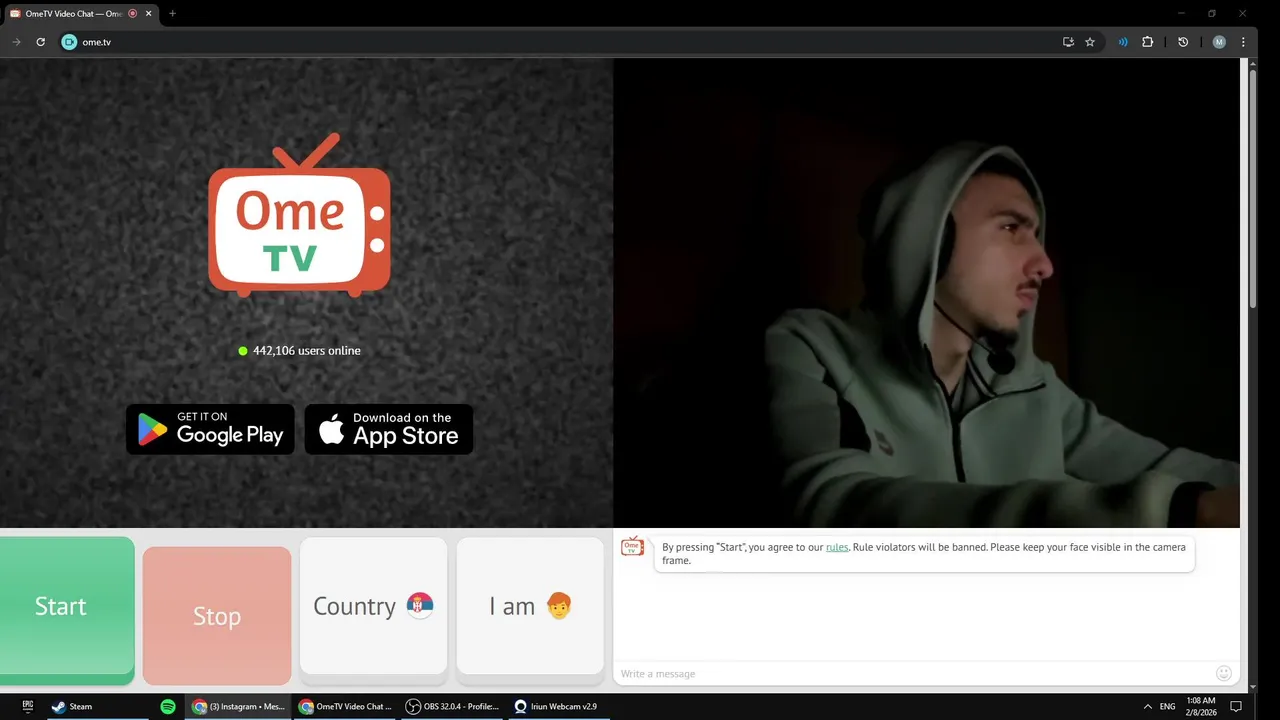Switch to Instagram Chrome window in taskbar
The height and width of the screenshot is (720, 1280).
[239, 706]
